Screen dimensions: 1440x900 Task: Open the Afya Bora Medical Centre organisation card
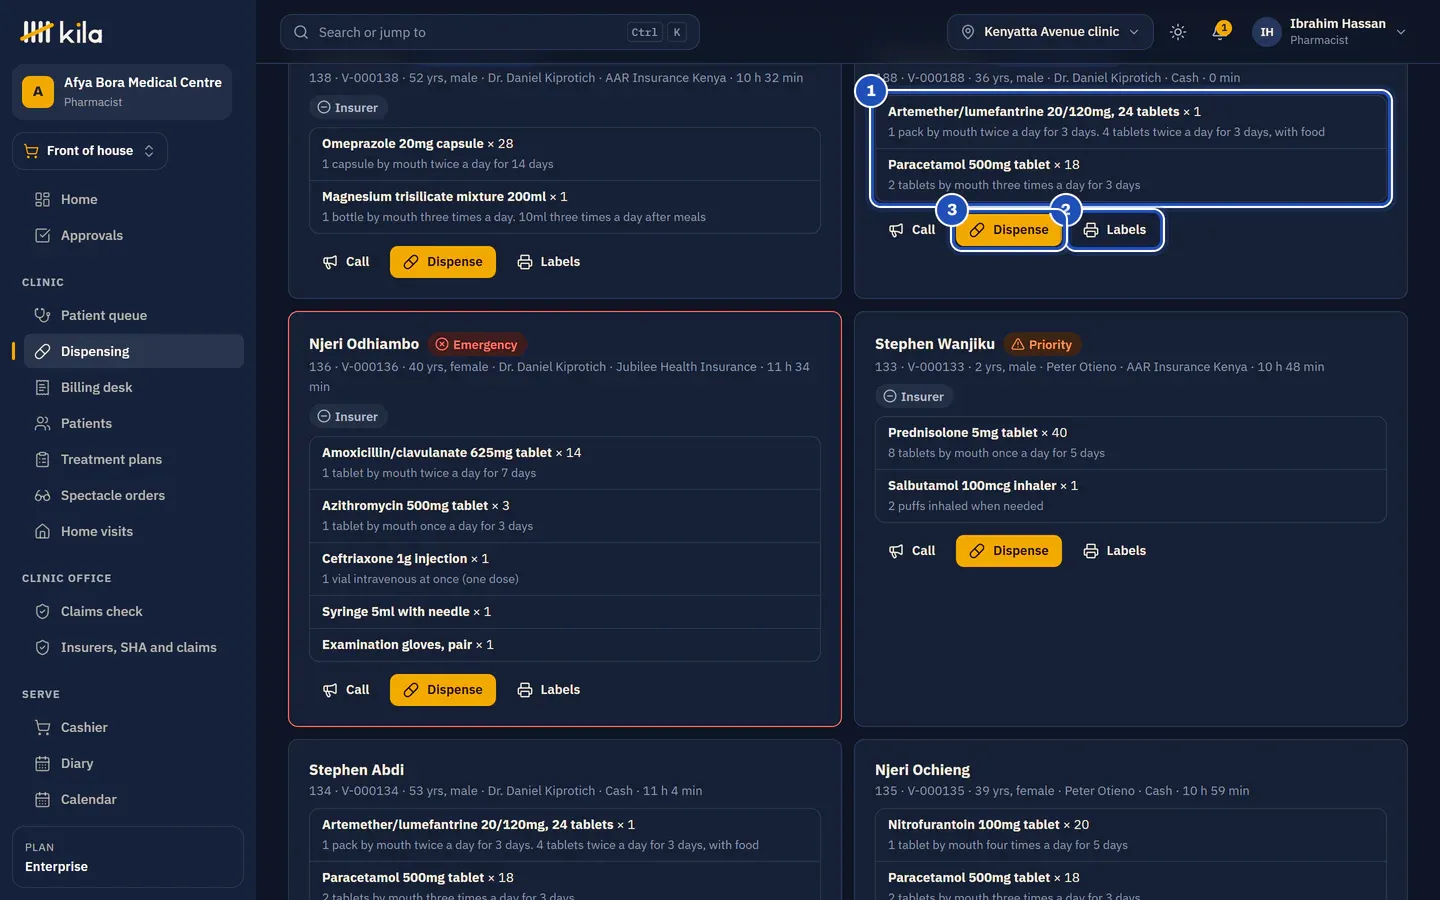(x=122, y=92)
